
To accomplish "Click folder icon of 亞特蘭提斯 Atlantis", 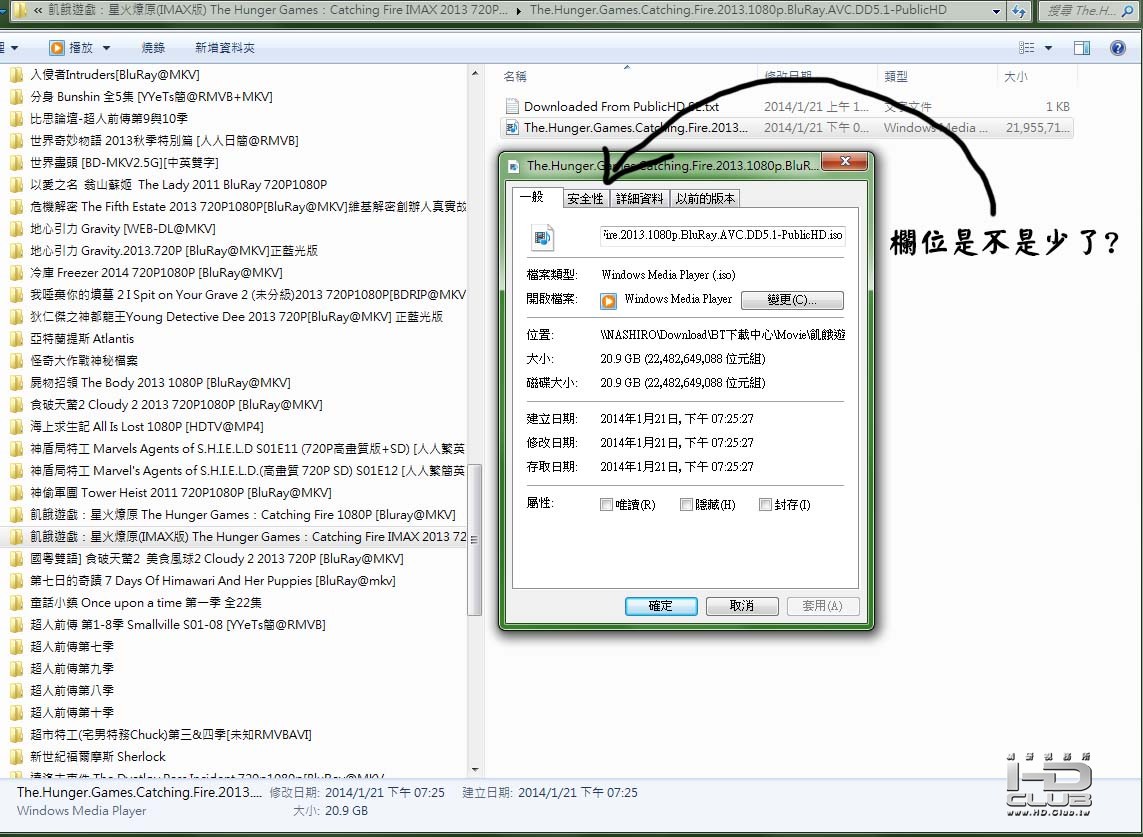I will tap(16, 339).
